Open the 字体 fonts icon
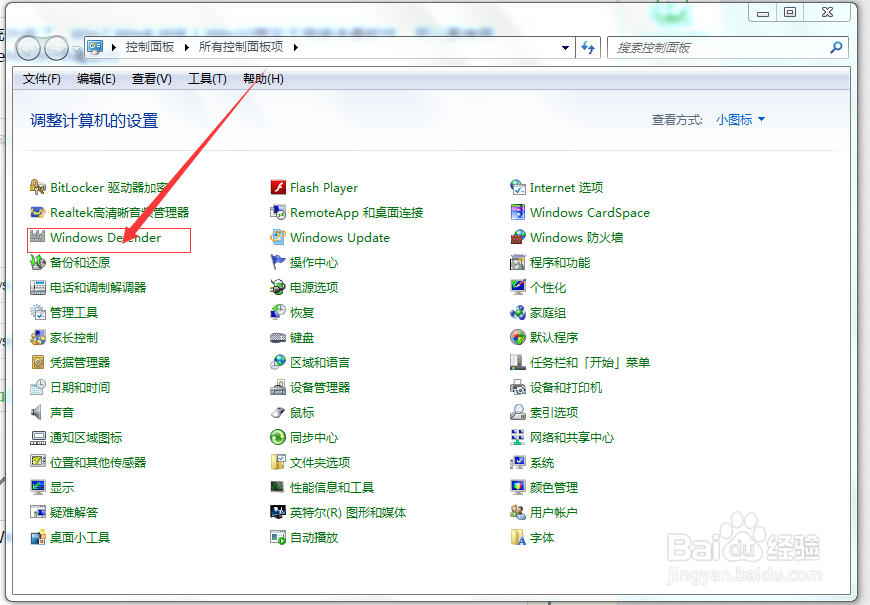The width and height of the screenshot is (870, 605). [518, 537]
